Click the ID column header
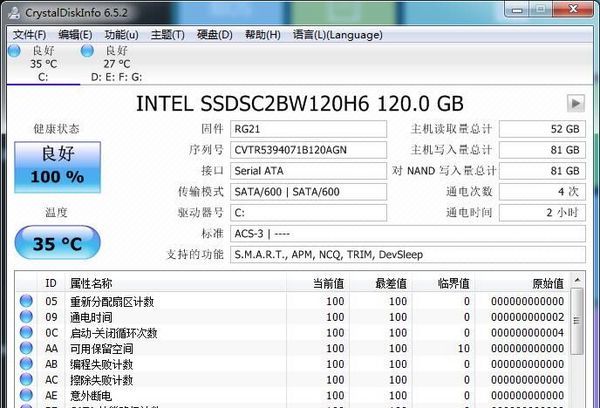Image resolution: width=600 pixels, height=408 pixels. (x=51, y=283)
